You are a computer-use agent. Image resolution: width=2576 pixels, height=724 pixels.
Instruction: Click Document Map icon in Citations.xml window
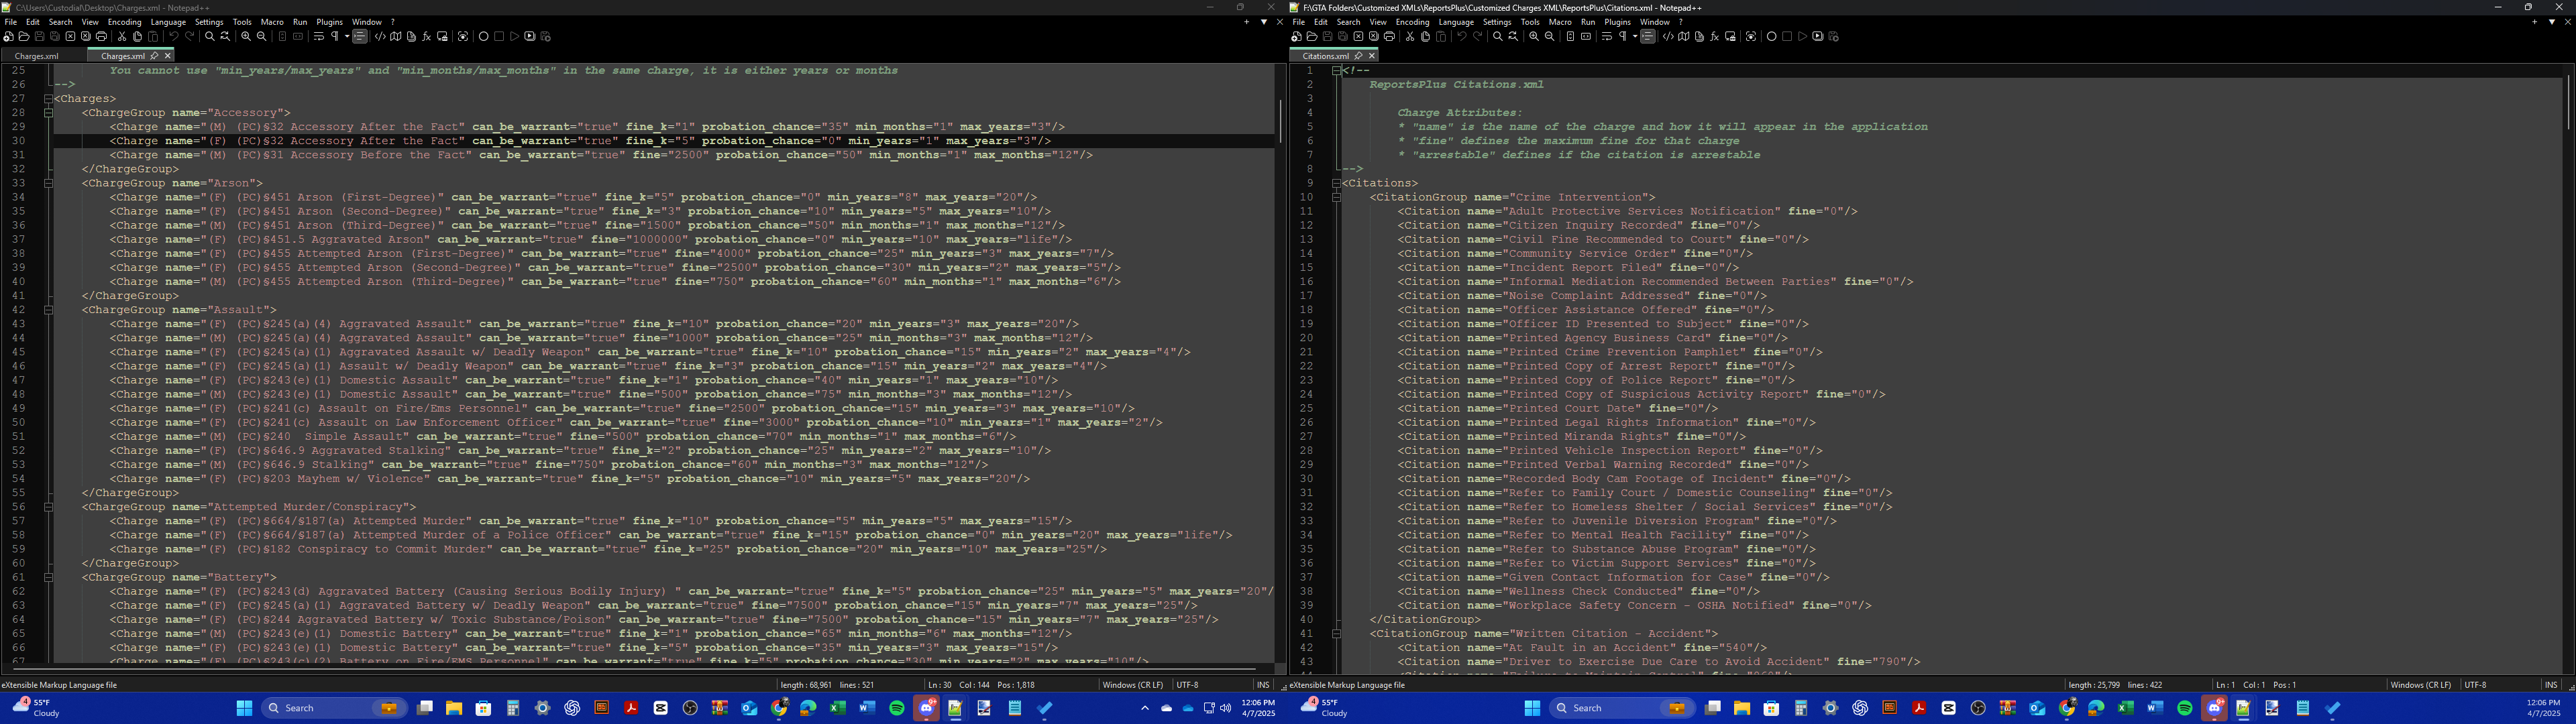pos(1684,36)
